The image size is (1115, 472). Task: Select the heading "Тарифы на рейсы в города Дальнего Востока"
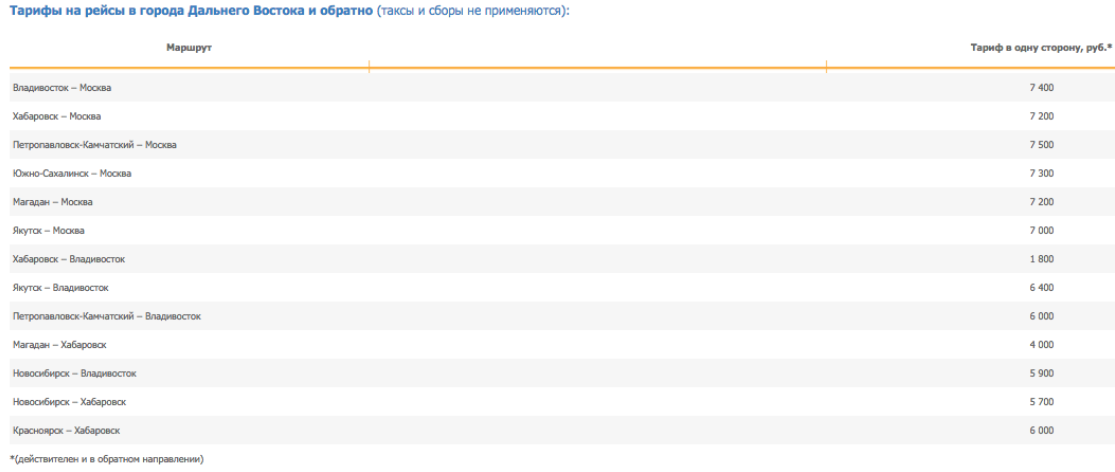(190, 11)
